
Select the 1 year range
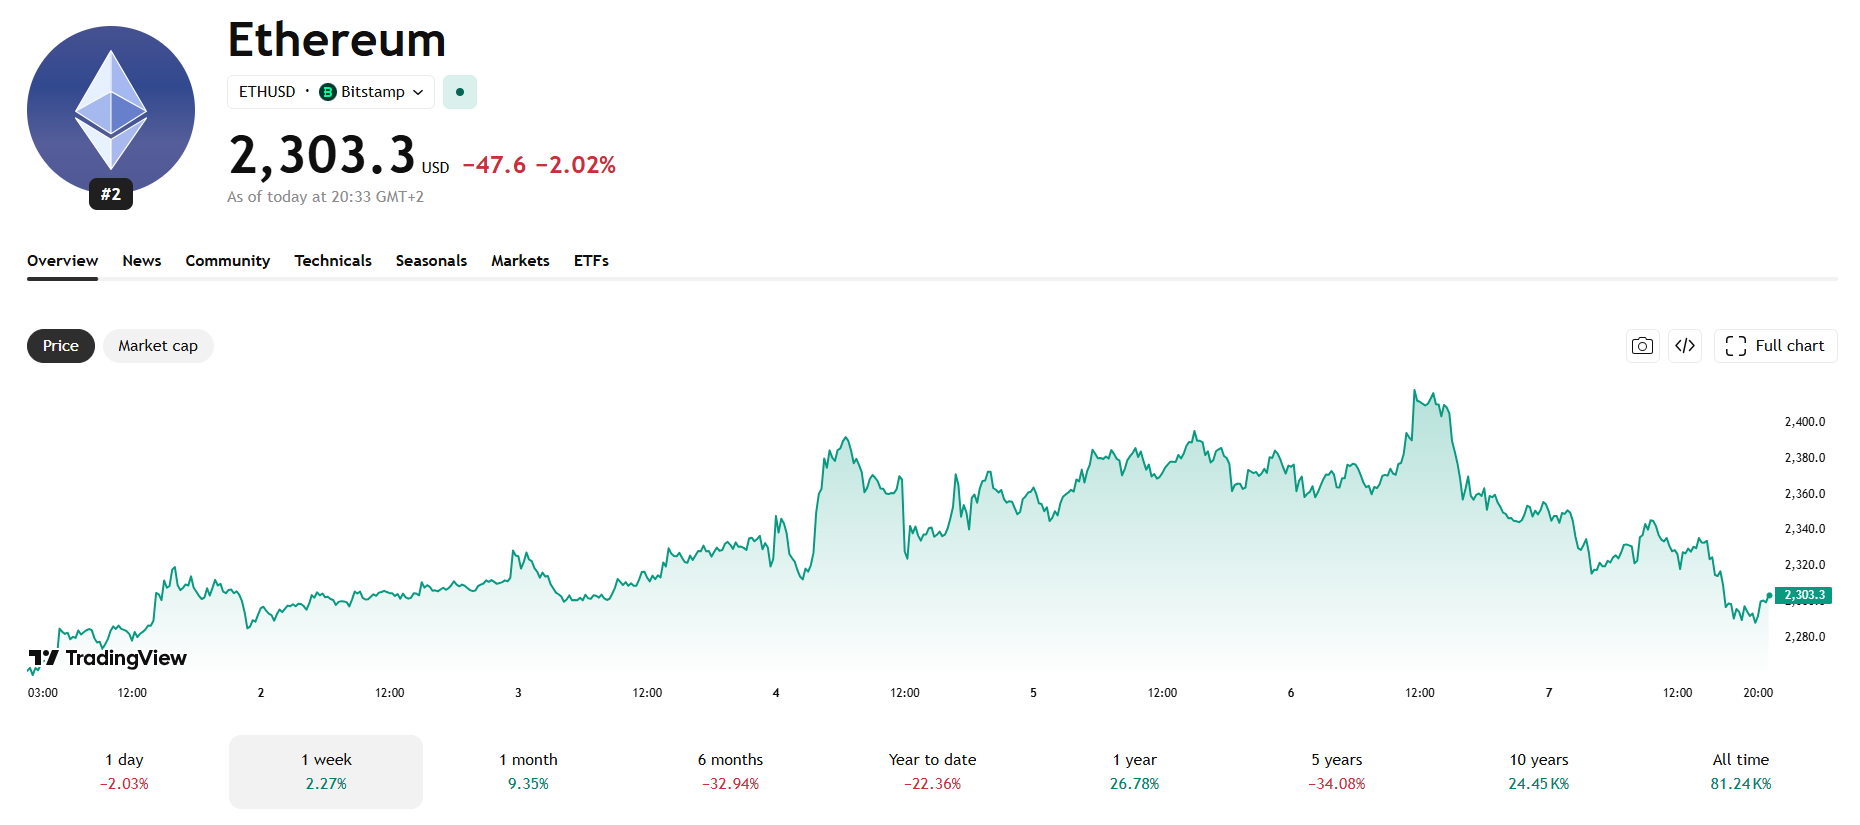click(1134, 772)
